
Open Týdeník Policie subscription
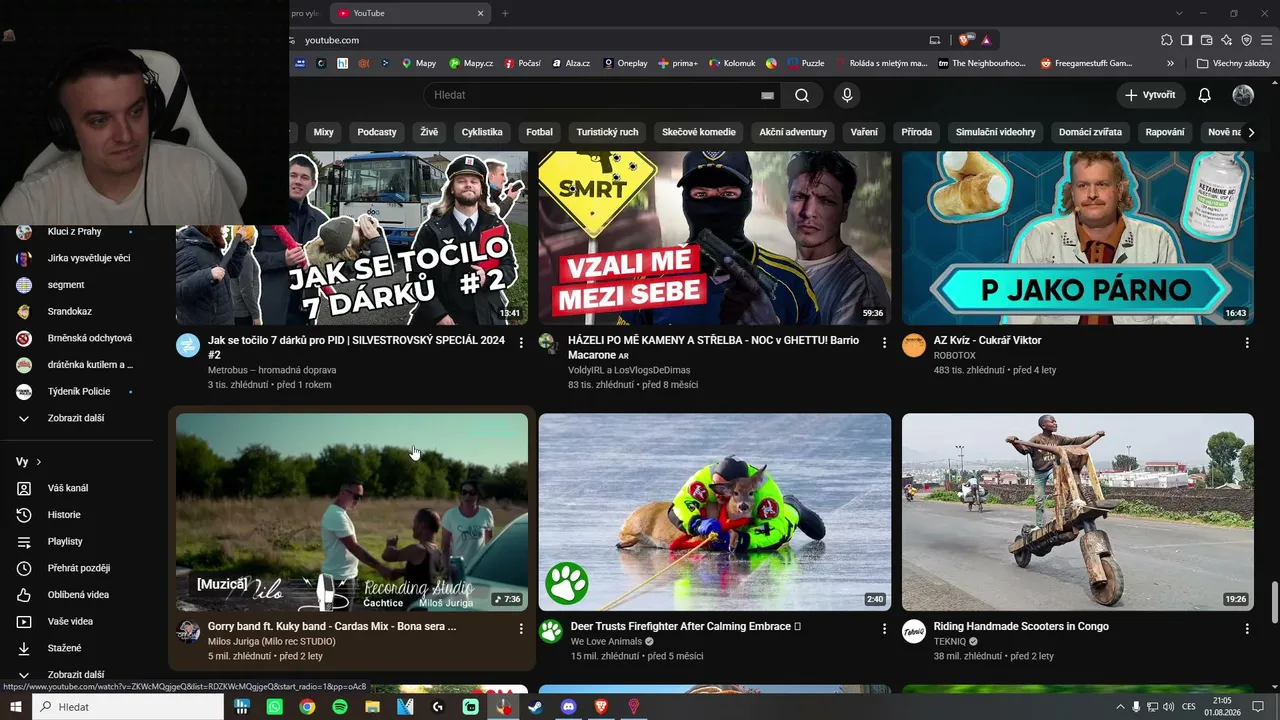click(x=78, y=391)
